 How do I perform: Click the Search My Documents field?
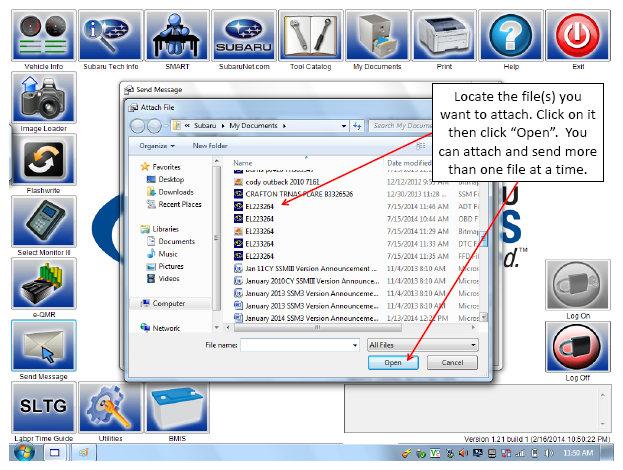[401, 126]
